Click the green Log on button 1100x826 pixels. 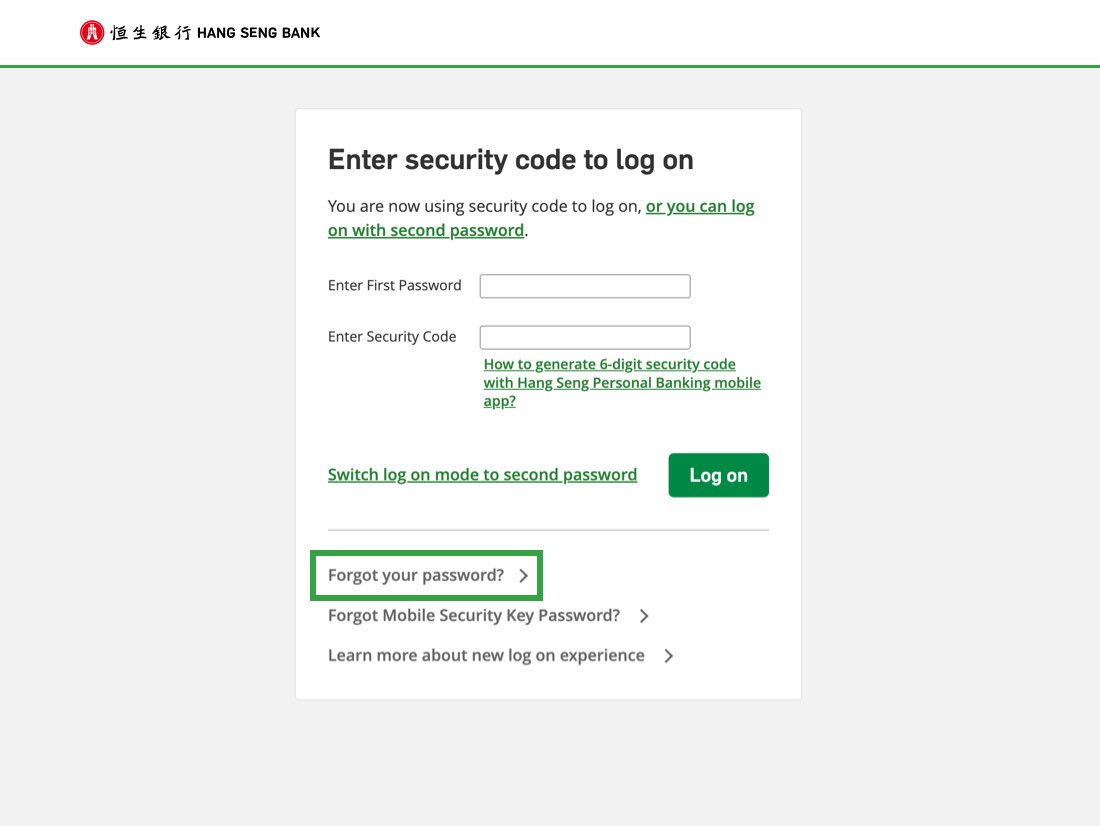pos(718,475)
